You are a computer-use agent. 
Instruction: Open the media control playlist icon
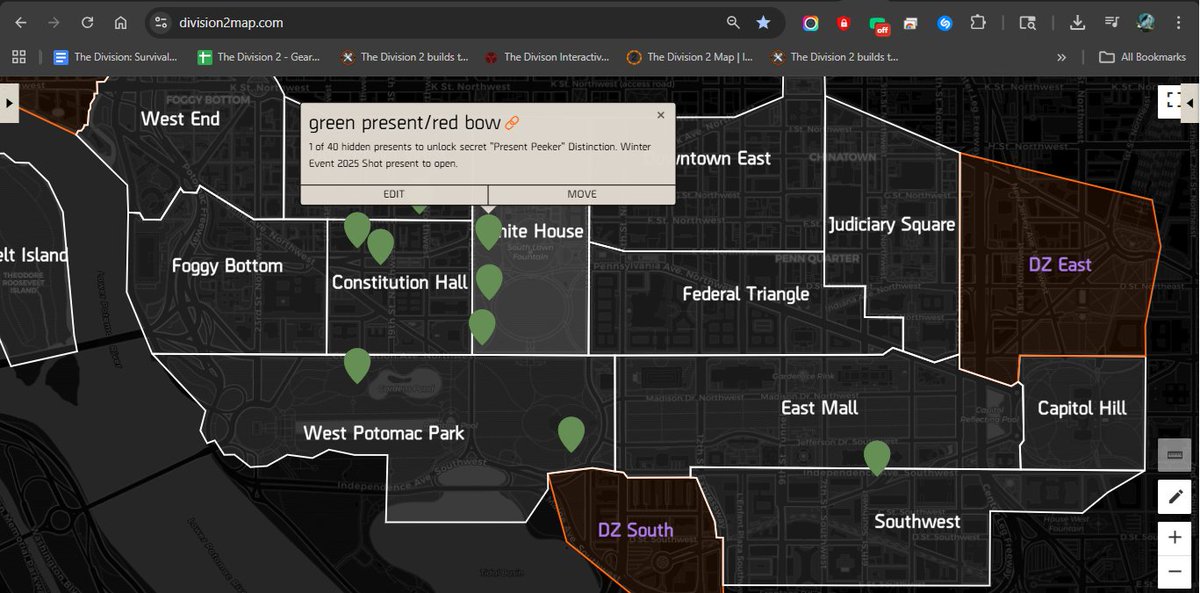tap(1112, 22)
